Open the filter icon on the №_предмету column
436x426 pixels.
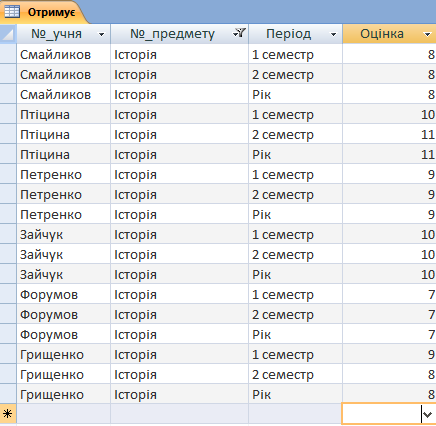(239, 33)
